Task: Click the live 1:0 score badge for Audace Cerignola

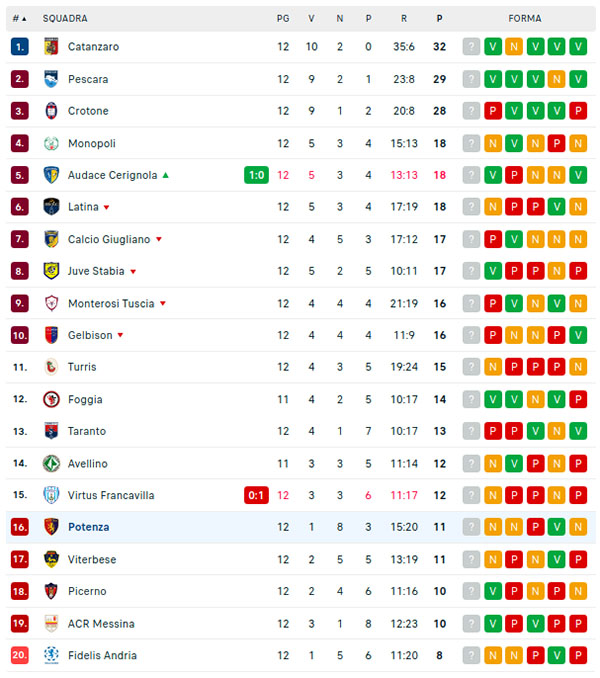Action: pos(256,175)
